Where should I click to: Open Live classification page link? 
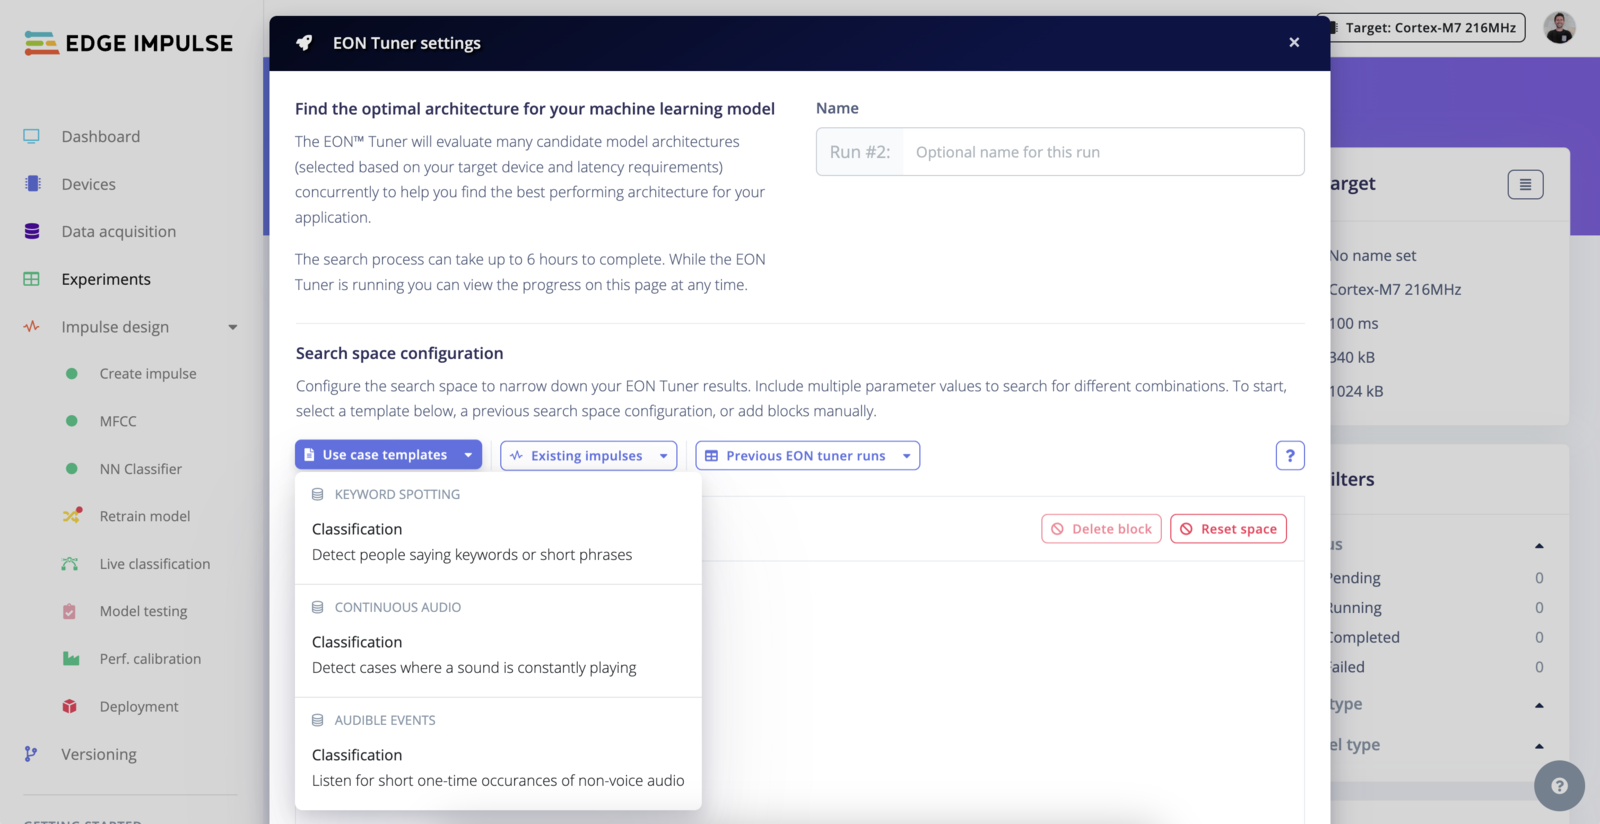pyautogui.click(x=155, y=564)
